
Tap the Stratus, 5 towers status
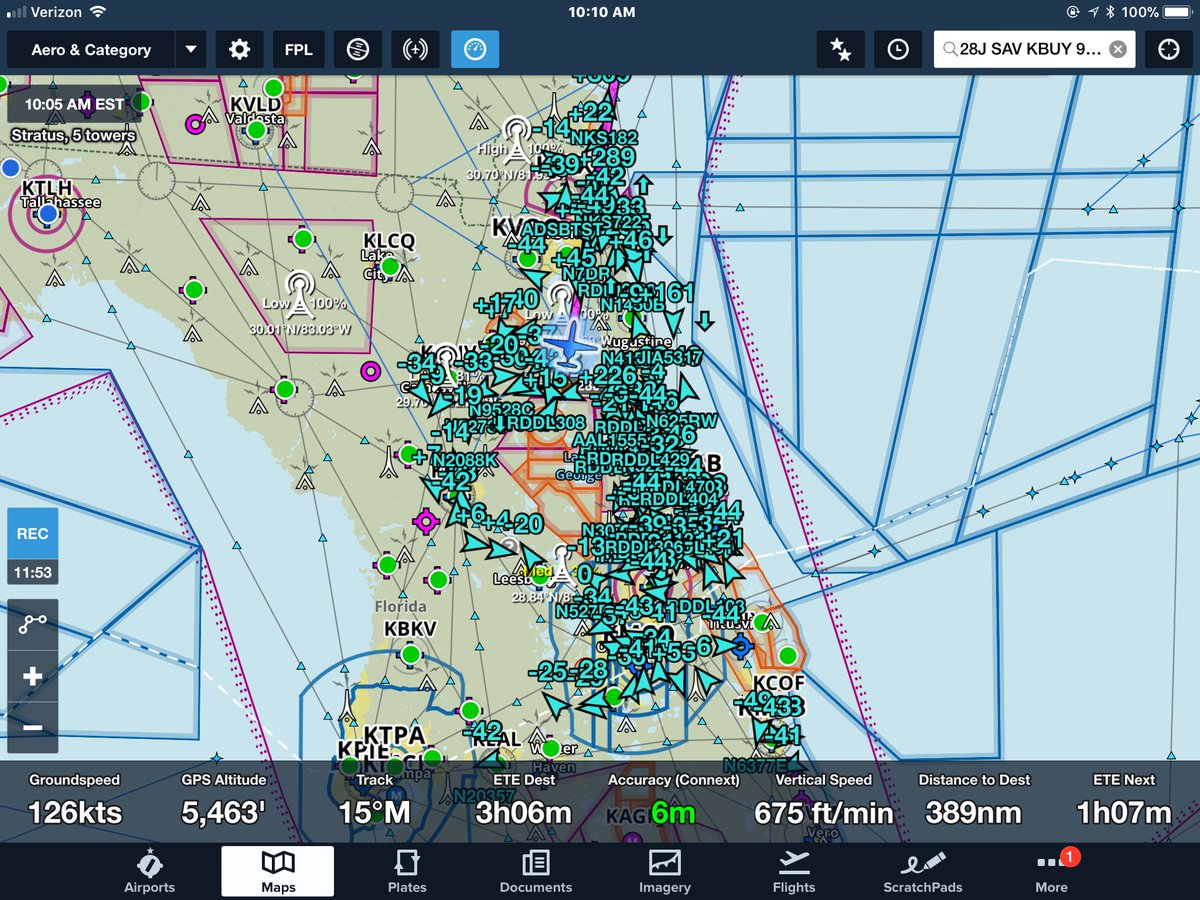coord(73,135)
